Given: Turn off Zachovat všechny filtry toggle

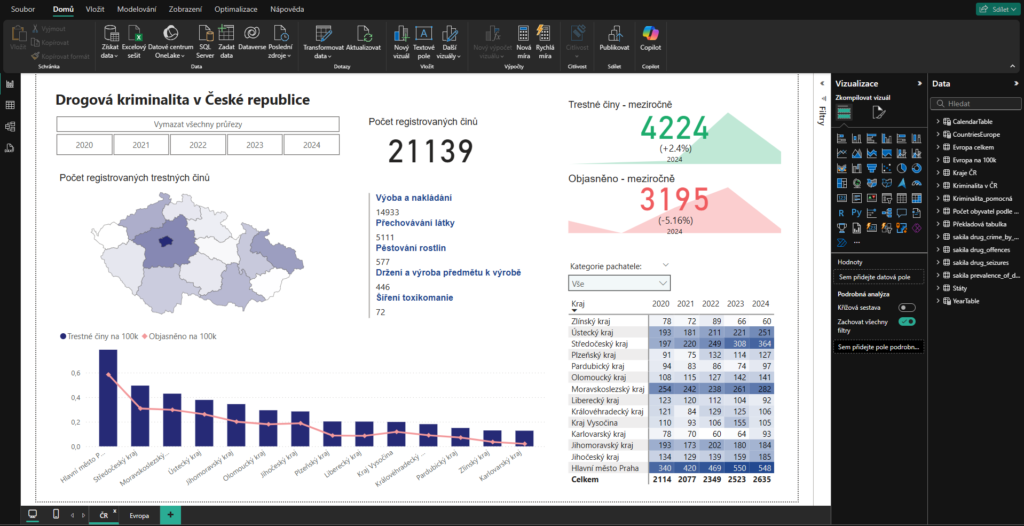Looking at the screenshot, I should tap(907, 322).
